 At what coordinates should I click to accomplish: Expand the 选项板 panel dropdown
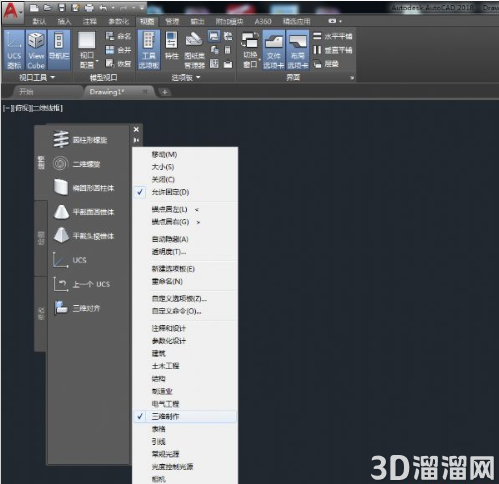[186, 78]
